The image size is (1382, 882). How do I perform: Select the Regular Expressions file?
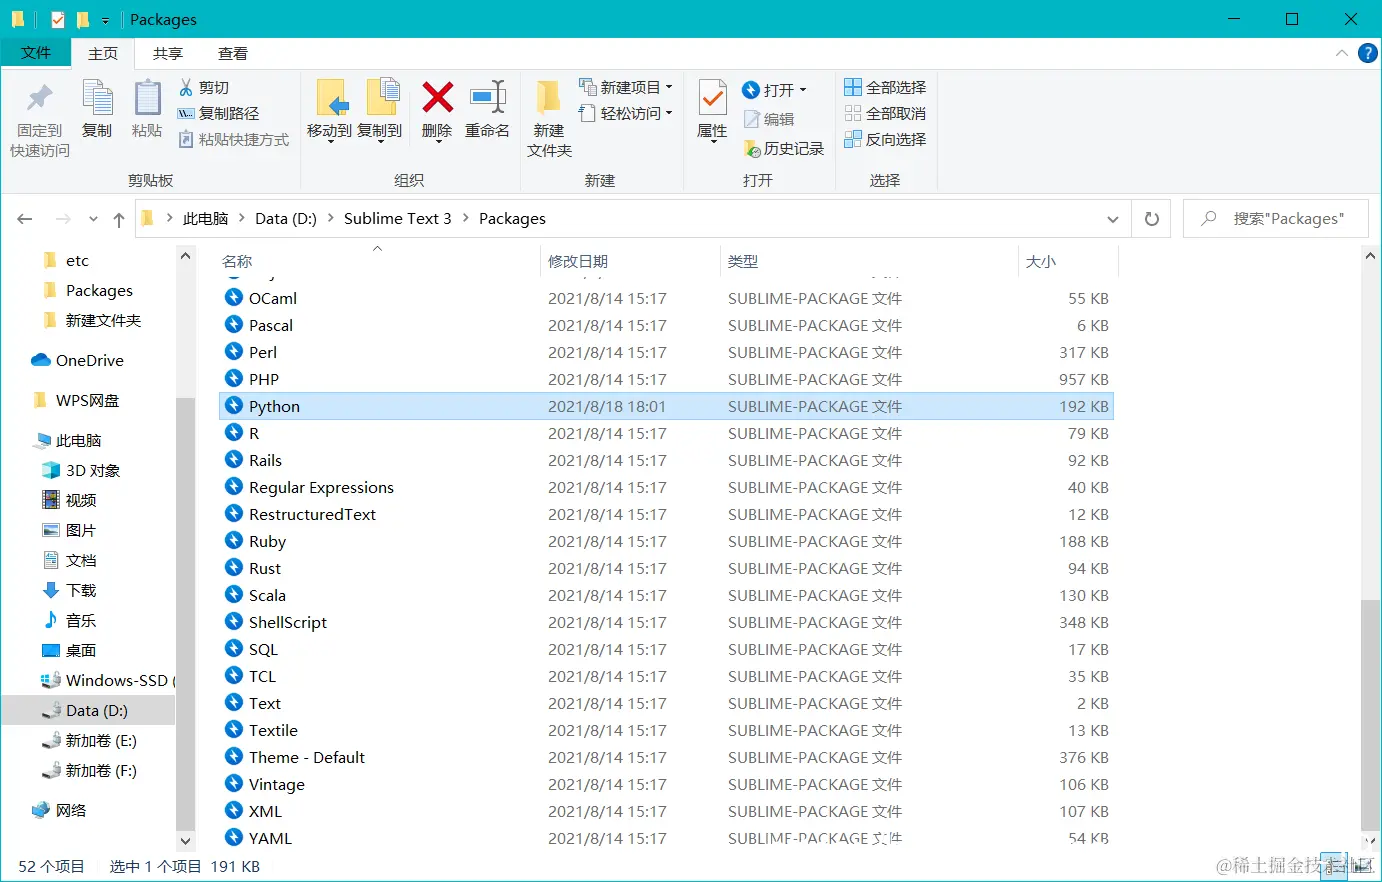point(321,487)
